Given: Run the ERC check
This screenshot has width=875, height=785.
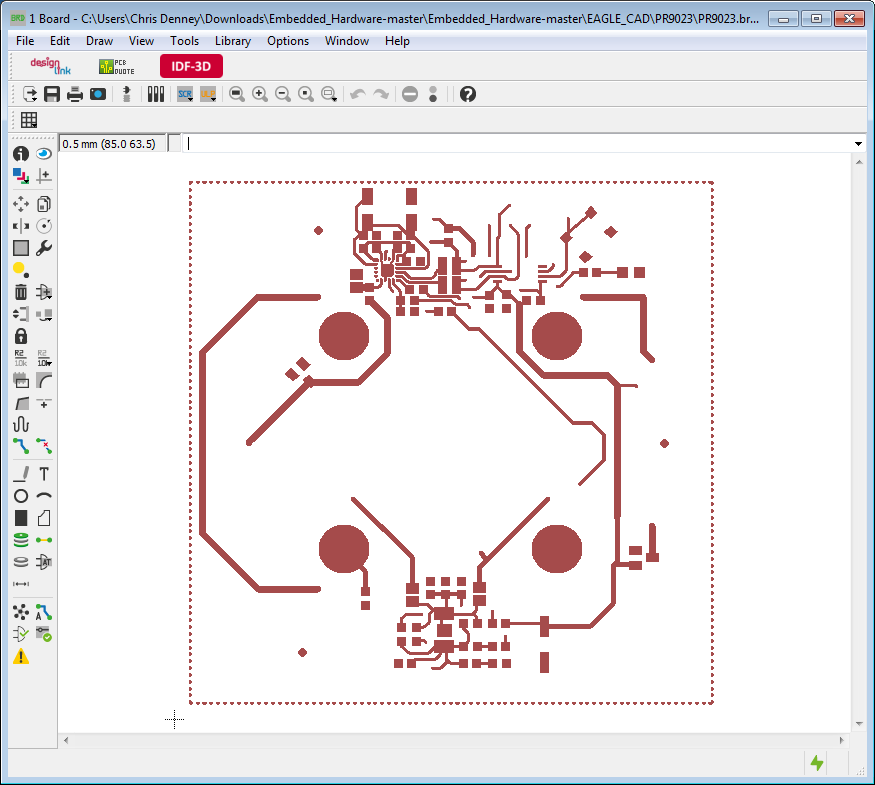Looking at the screenshot, I should tap(21, 634).
